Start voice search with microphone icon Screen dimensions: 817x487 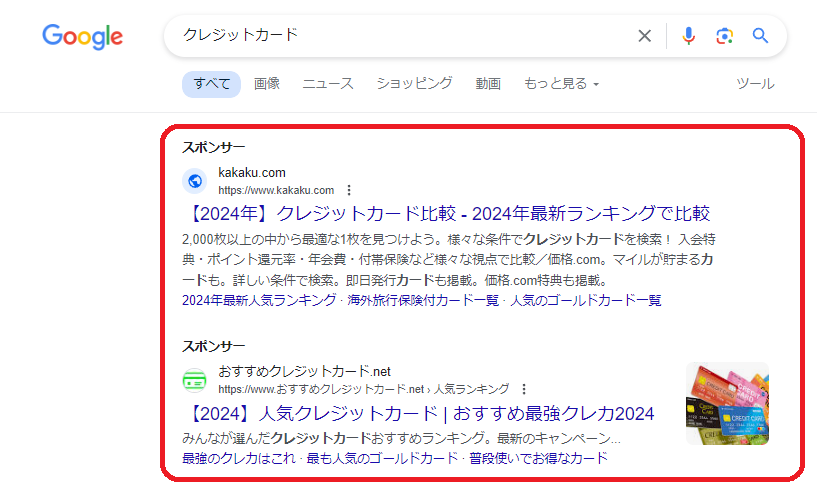point(688,36)
